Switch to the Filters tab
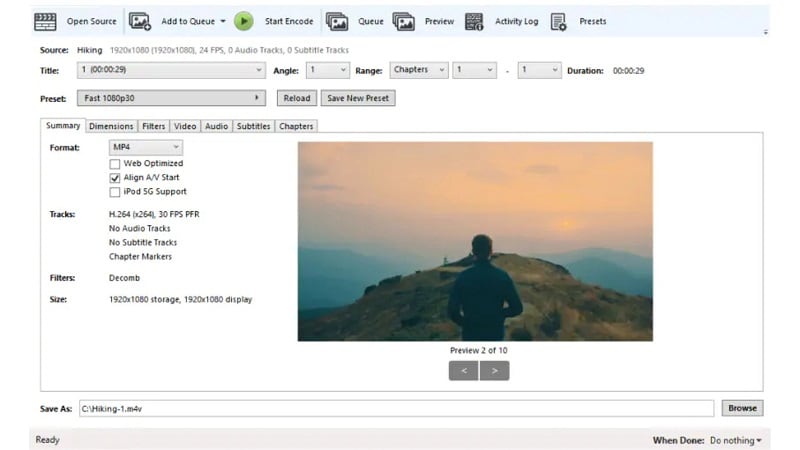Viewport: 800px width, 450px height. coord(154,126)
